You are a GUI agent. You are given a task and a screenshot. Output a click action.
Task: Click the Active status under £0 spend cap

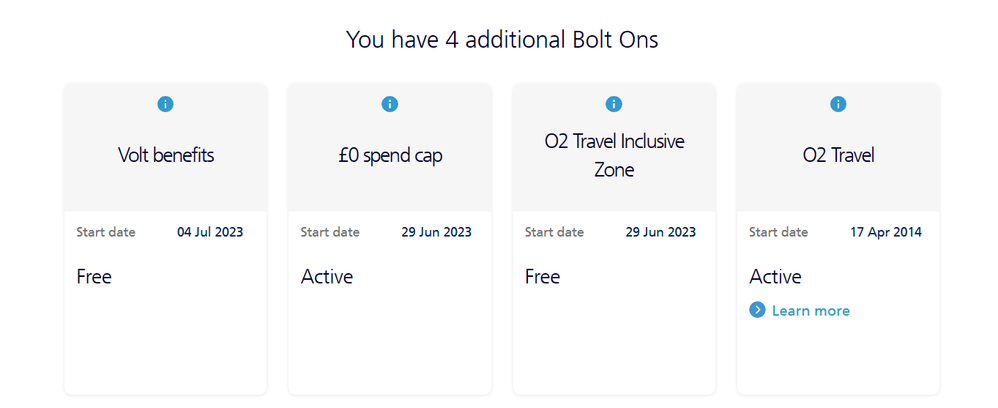point(327,276)
